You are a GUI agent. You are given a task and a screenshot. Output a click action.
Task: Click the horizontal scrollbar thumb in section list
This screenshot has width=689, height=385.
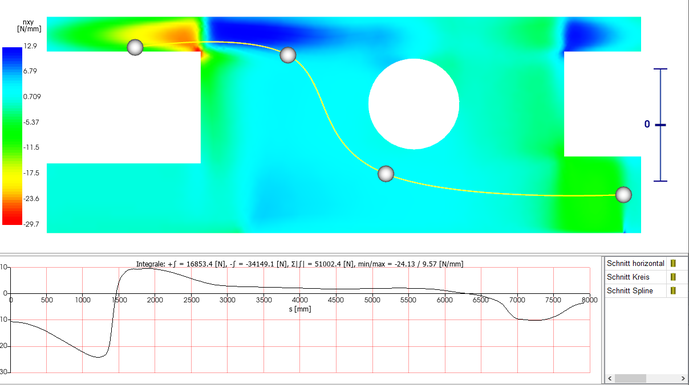click(x=630, y=378)
